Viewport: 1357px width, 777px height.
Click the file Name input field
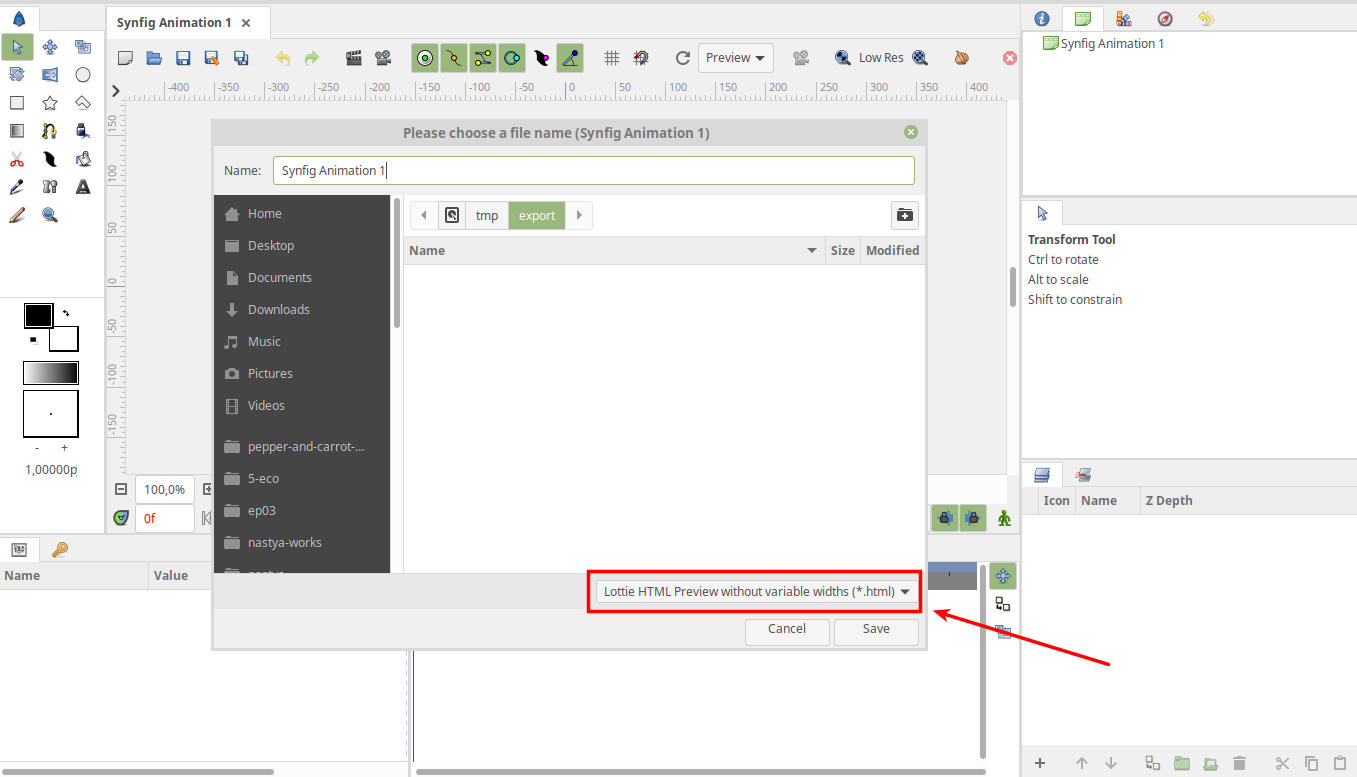pyautogui.click(x=594, y=170)
